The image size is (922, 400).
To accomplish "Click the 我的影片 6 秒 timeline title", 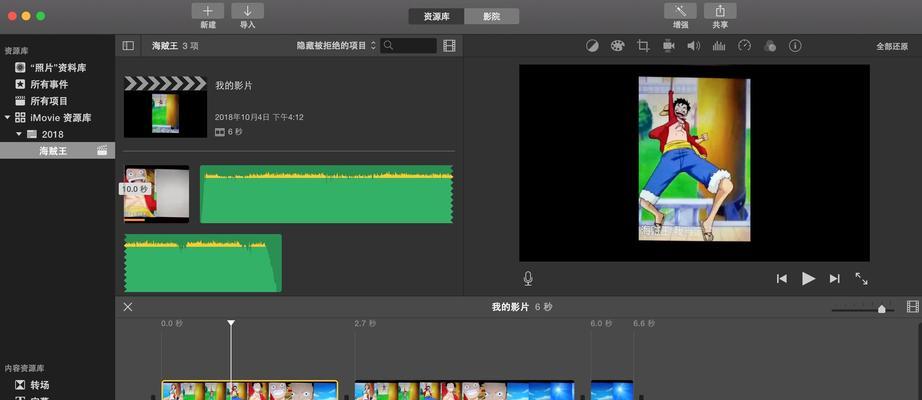I will point(522,307).
